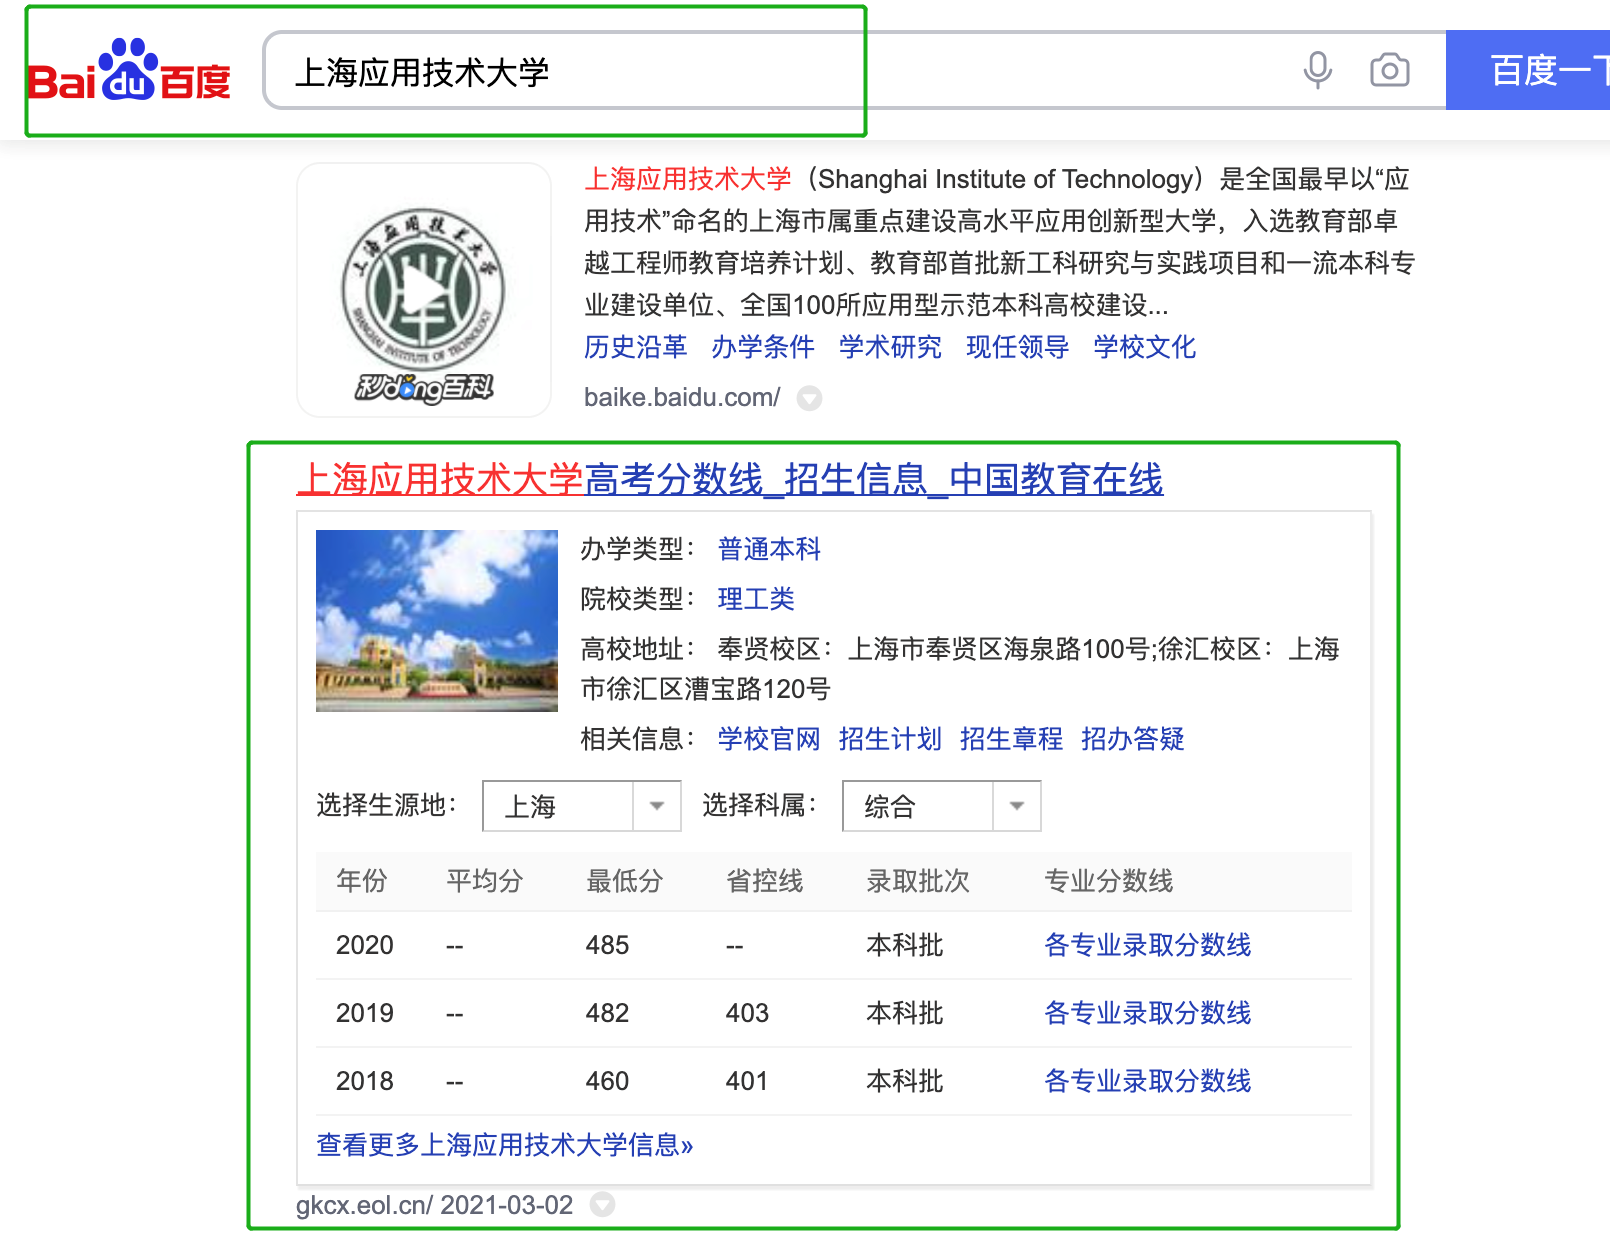Open the 历史沿革 link
Screen dimensions: 1610x1254
636,347
